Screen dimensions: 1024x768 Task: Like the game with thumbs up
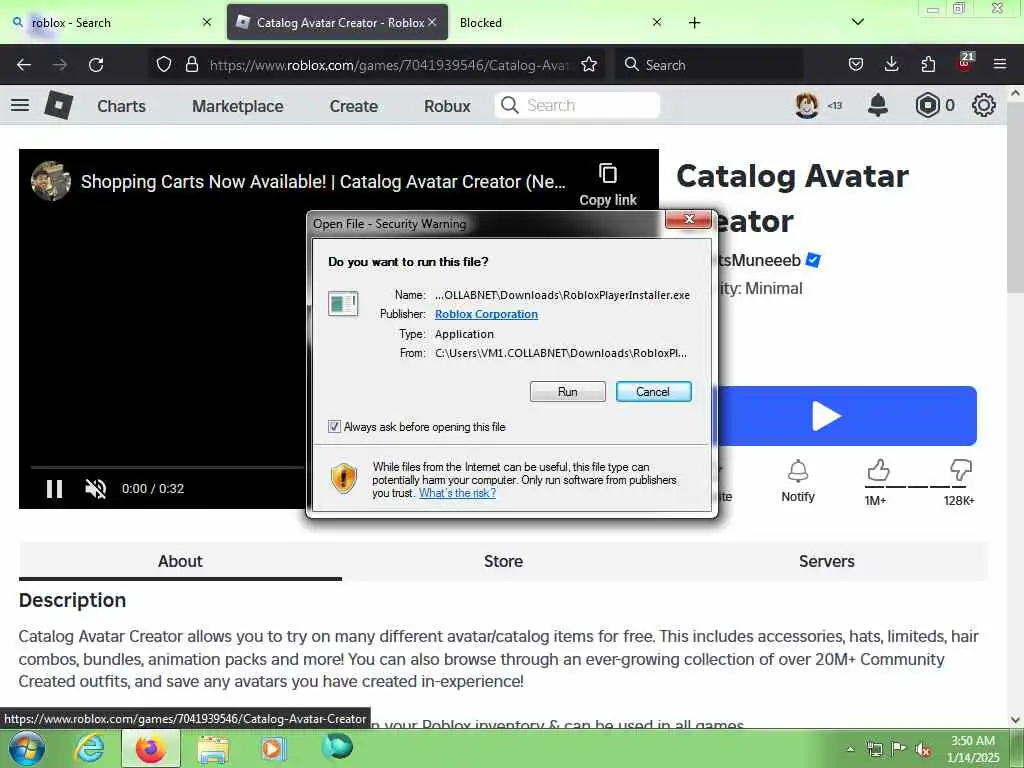point(878,470)
